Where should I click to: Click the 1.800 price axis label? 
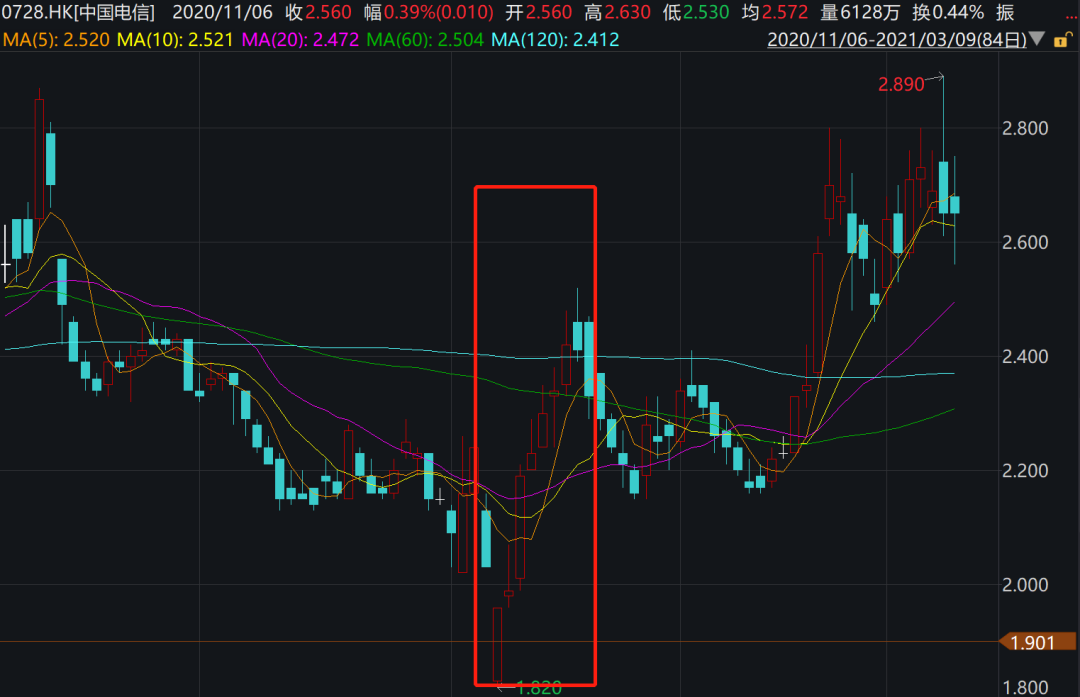pos(1025,687)
